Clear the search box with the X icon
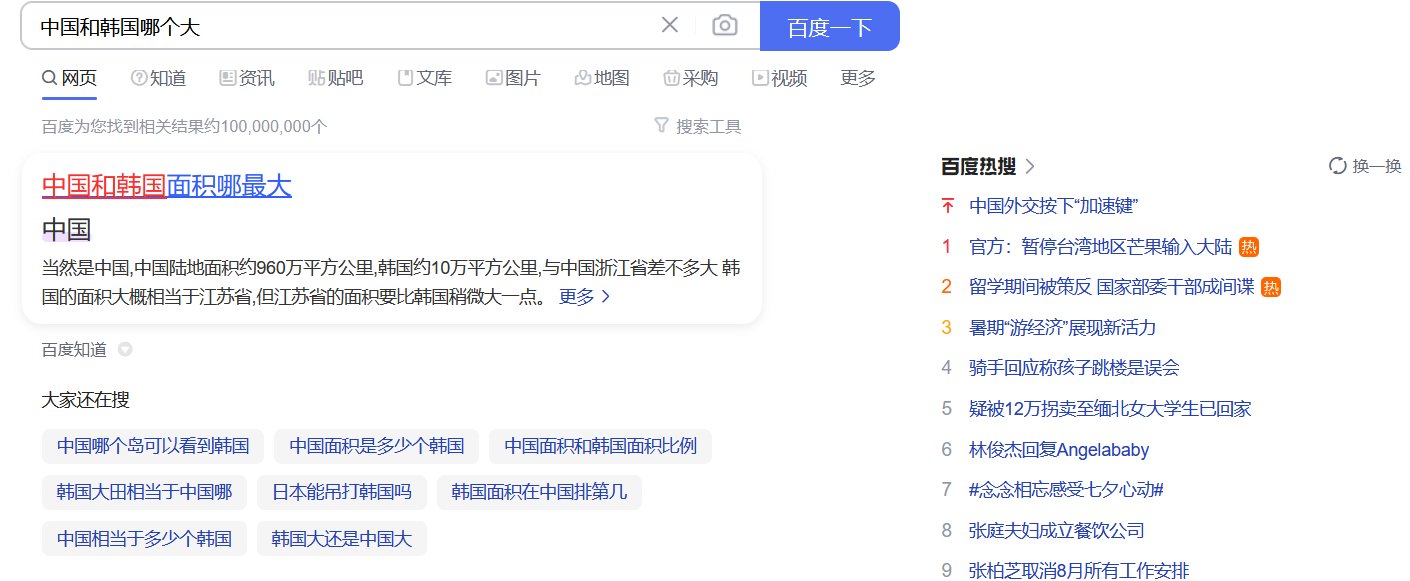Image resolution: width=1410 pixels, height=581 pixels. 670,25
